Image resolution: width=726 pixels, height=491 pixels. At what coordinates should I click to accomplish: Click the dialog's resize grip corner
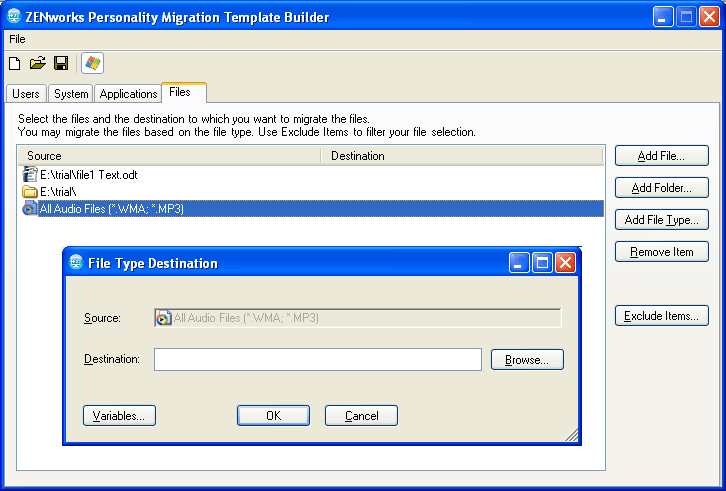coord(572,435)
